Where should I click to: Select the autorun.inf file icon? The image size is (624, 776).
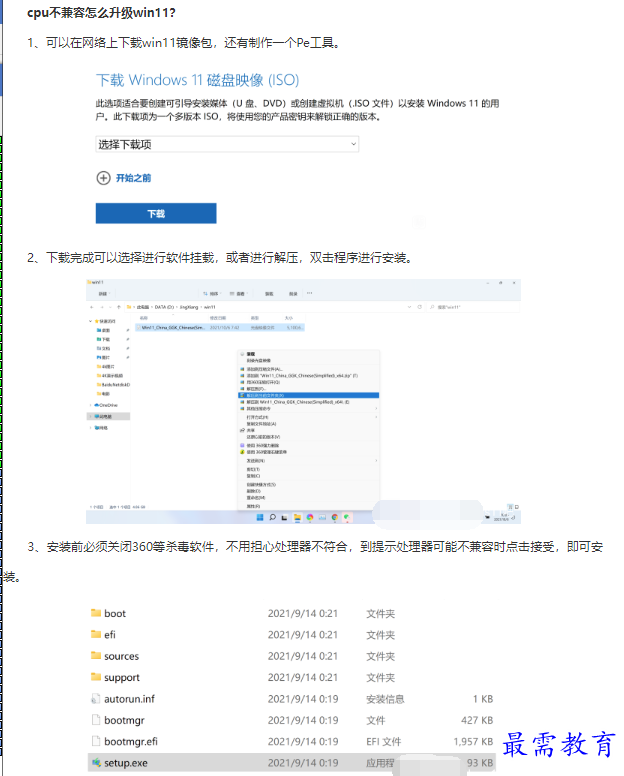[96, 698]
